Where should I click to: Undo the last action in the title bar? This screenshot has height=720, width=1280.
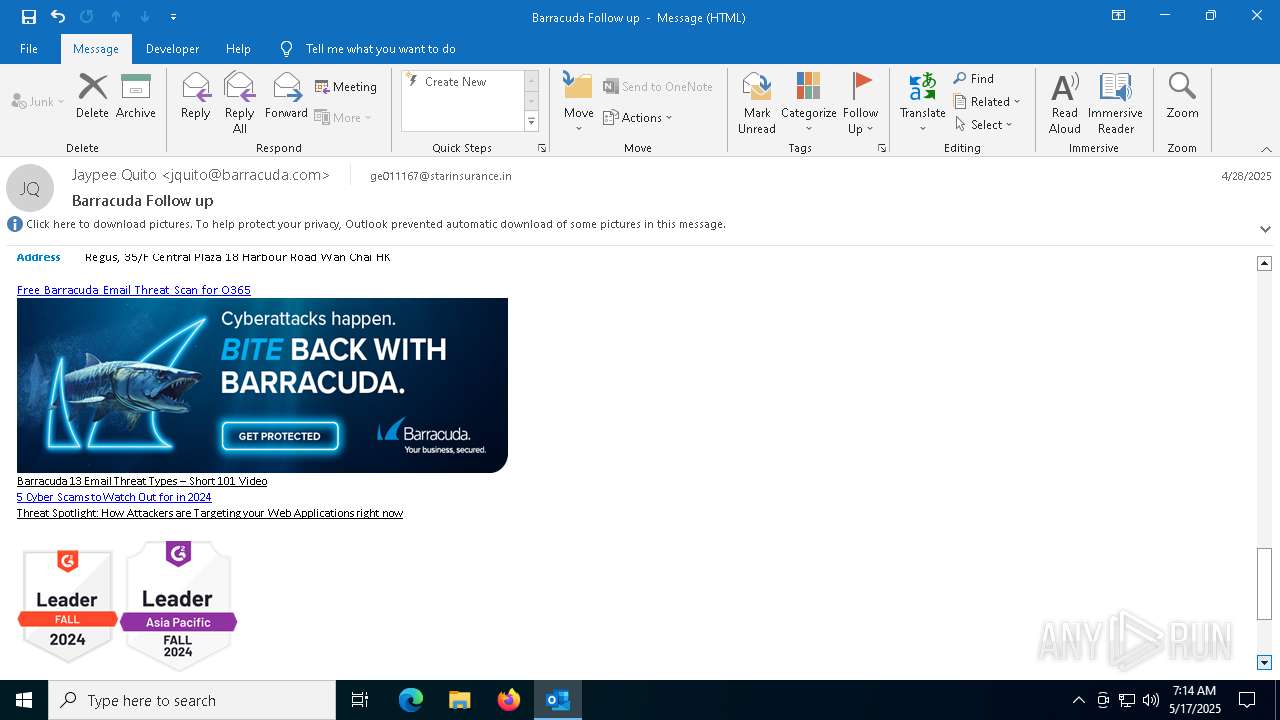58,17
